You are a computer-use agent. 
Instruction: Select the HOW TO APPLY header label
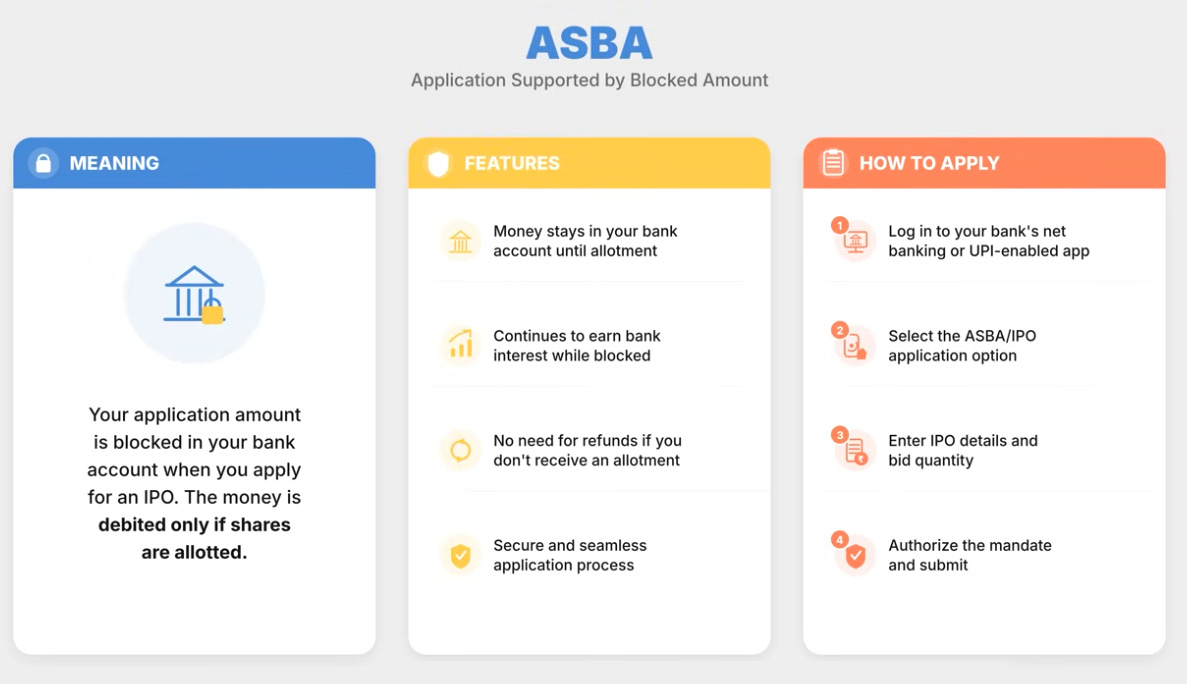[x=929, y=163]
